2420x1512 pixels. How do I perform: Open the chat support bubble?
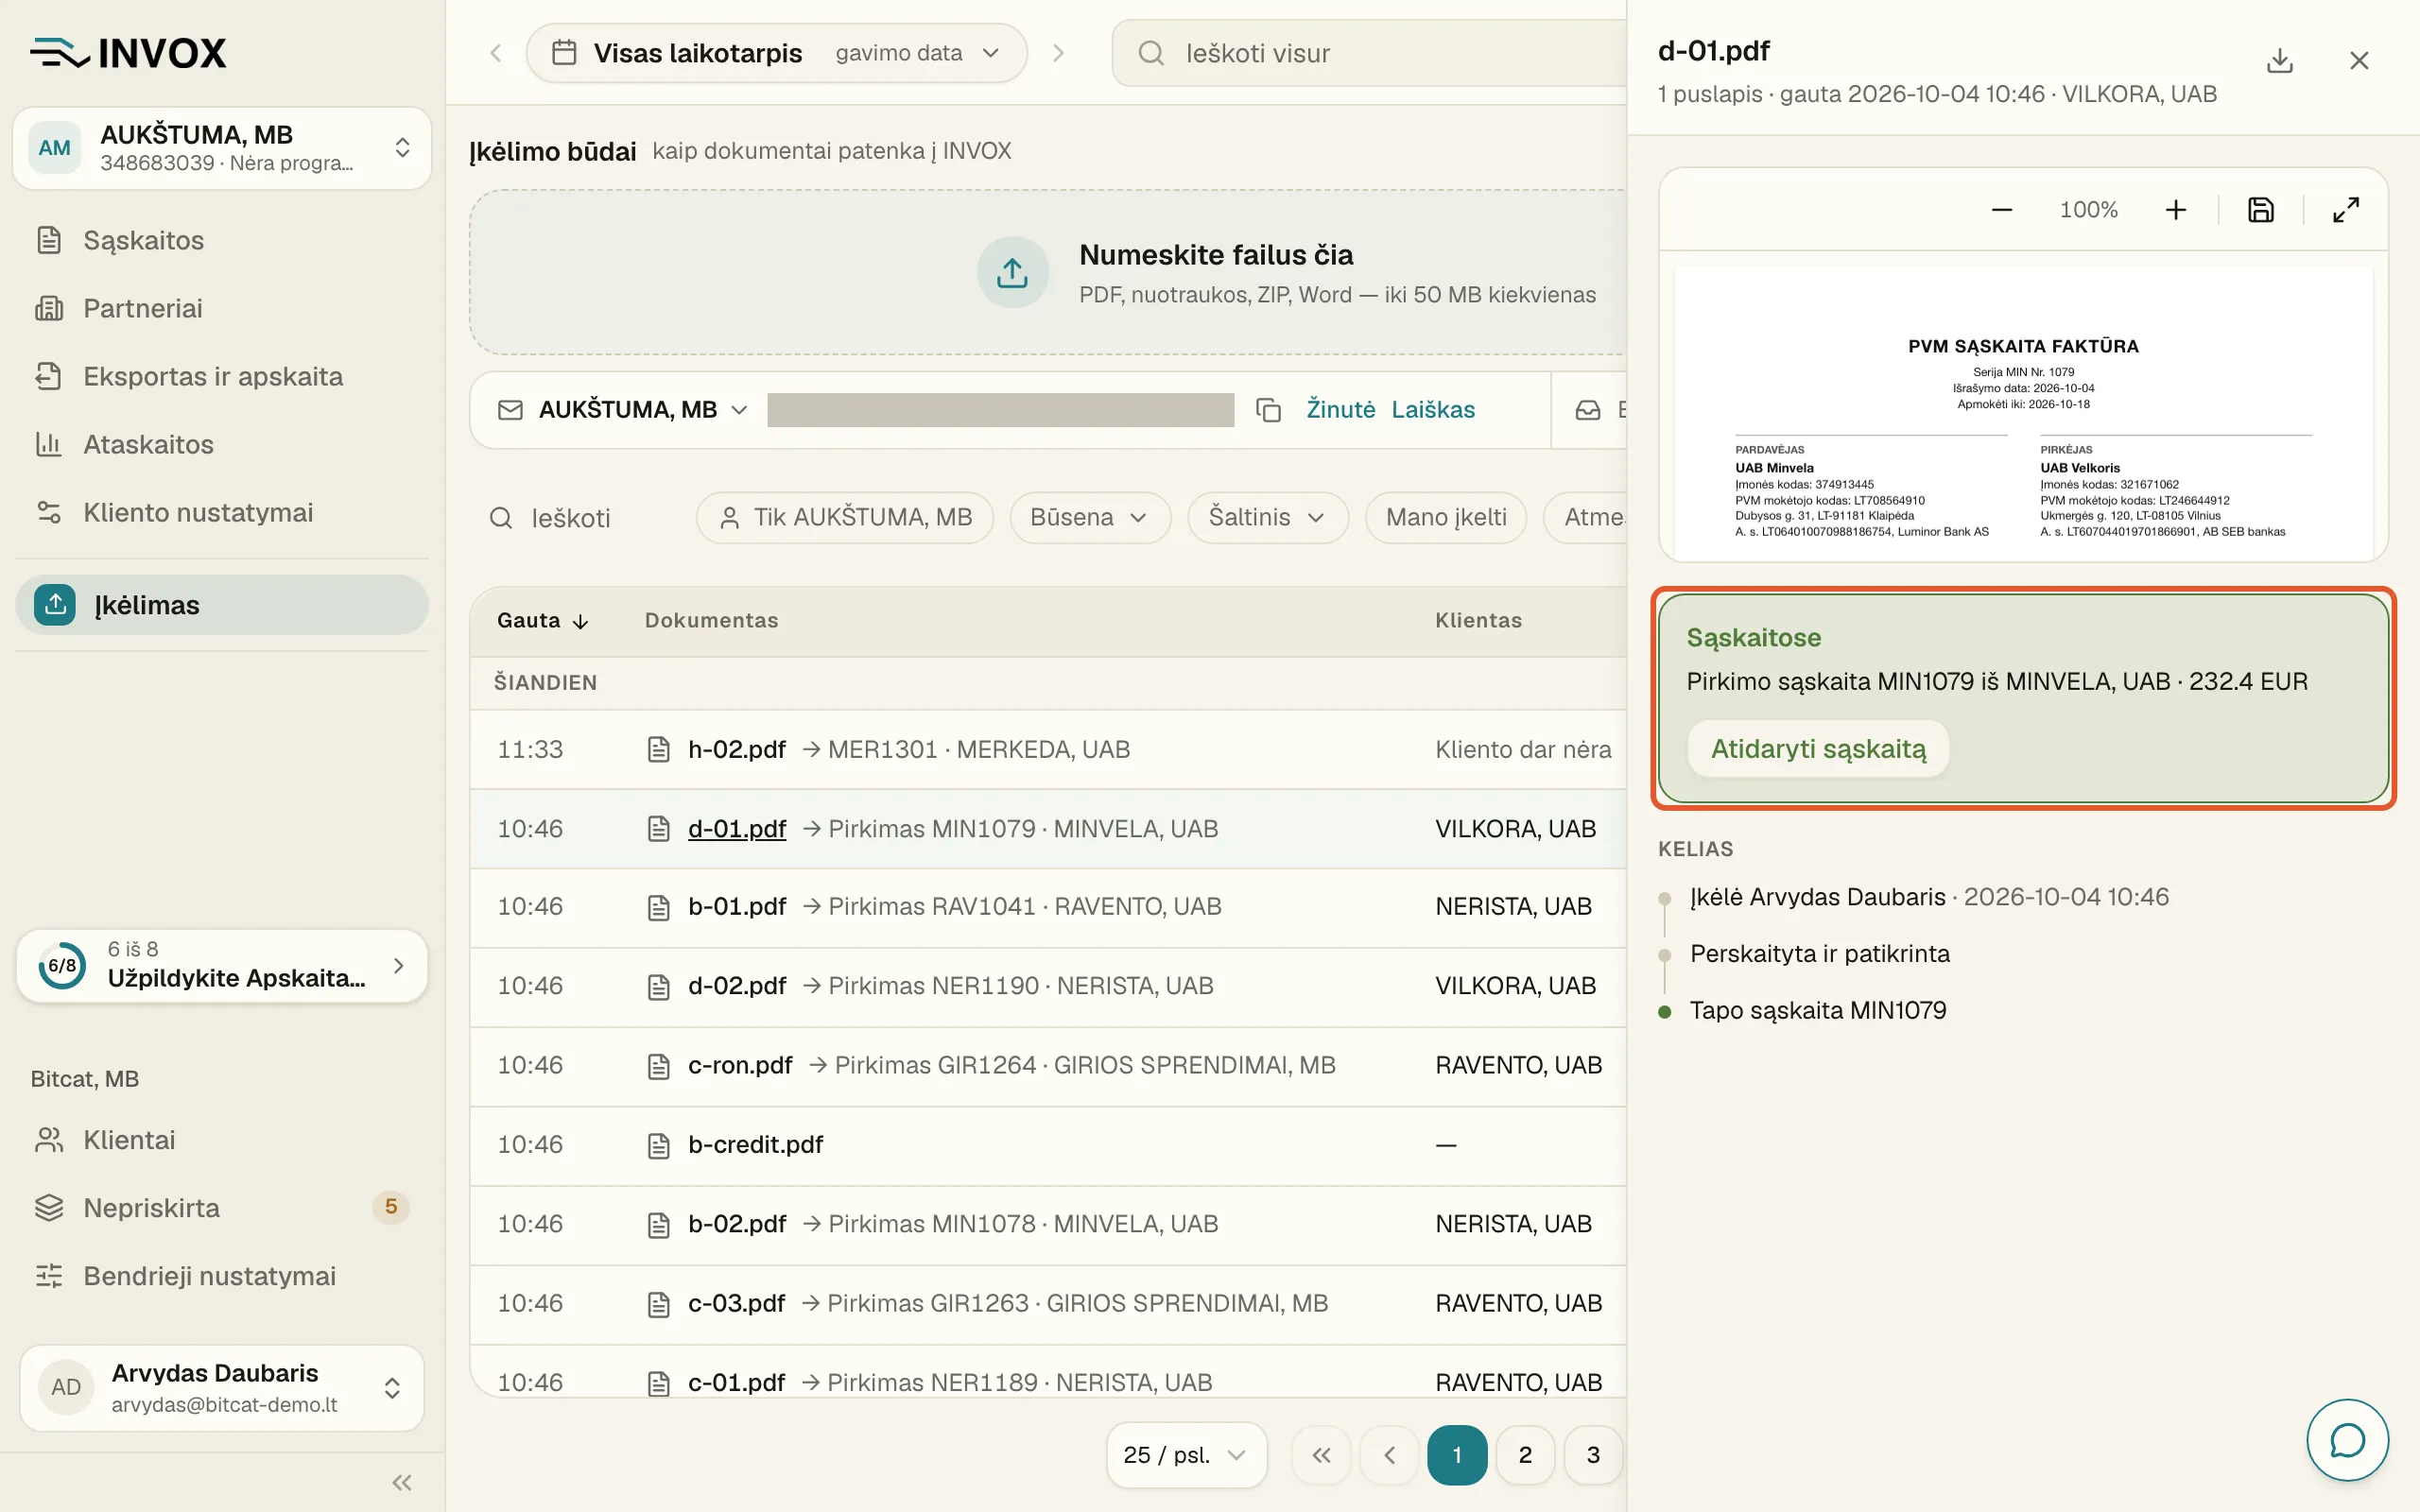tap(2347, 1440)
